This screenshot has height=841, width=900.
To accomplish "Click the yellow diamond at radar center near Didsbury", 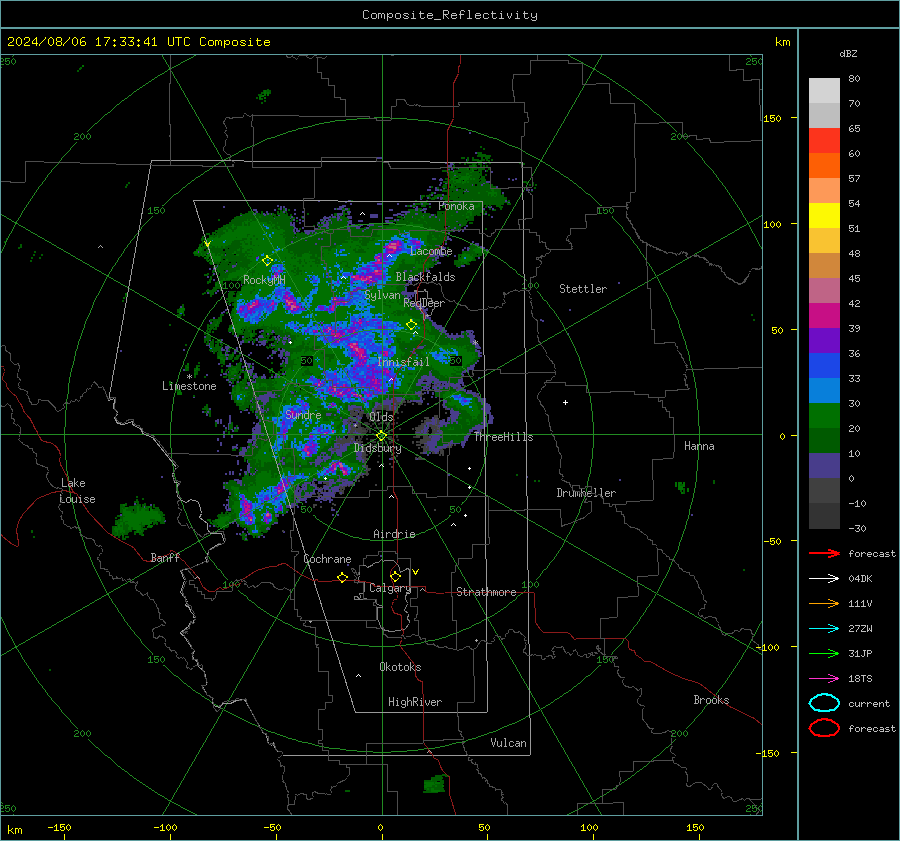I will click(381, 436).
